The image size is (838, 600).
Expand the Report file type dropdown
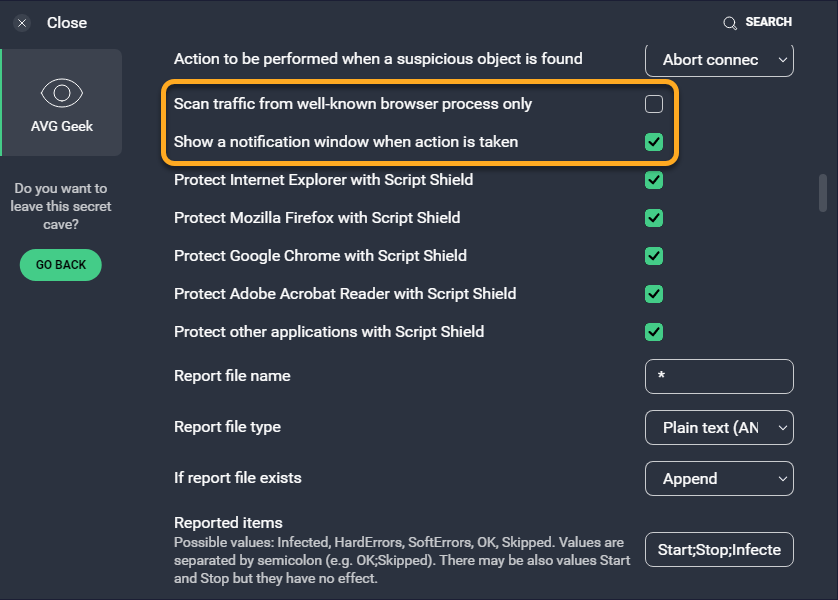(x=719, y=428)
